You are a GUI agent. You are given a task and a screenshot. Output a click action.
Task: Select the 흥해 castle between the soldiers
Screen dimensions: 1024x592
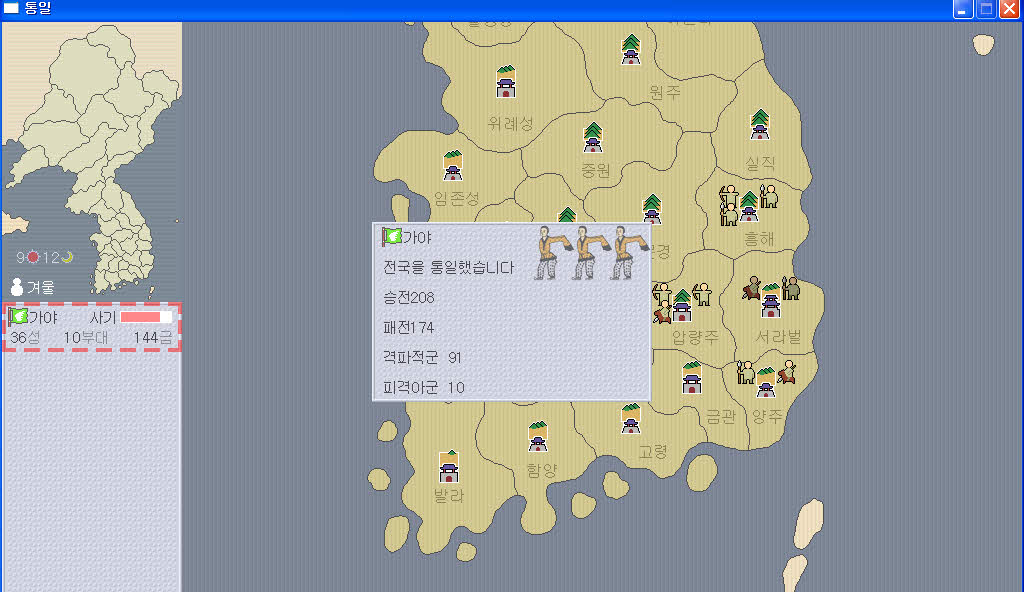coord(749,206)
